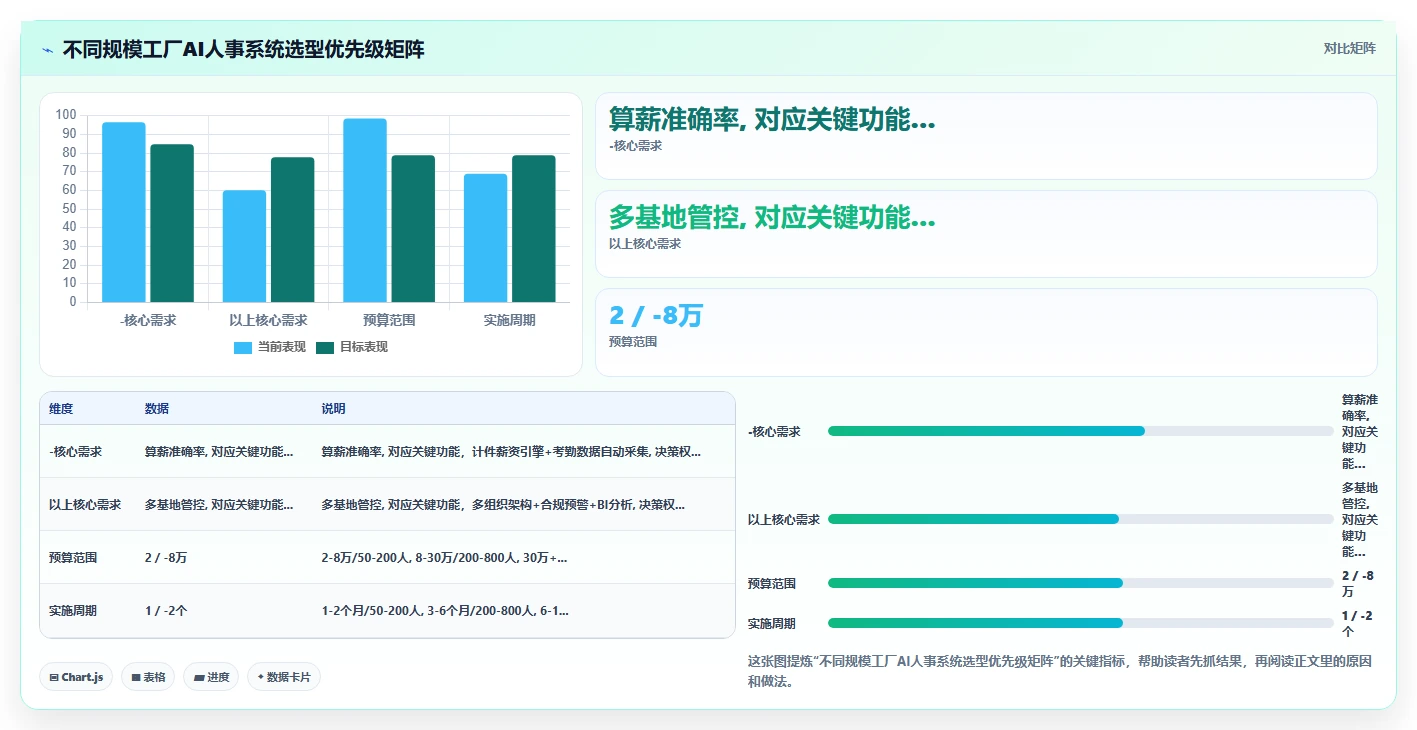This screenshot has width=1417, height=730.
Task: Click the dark green bar for 以上核心需求
Action: point(292,230)
